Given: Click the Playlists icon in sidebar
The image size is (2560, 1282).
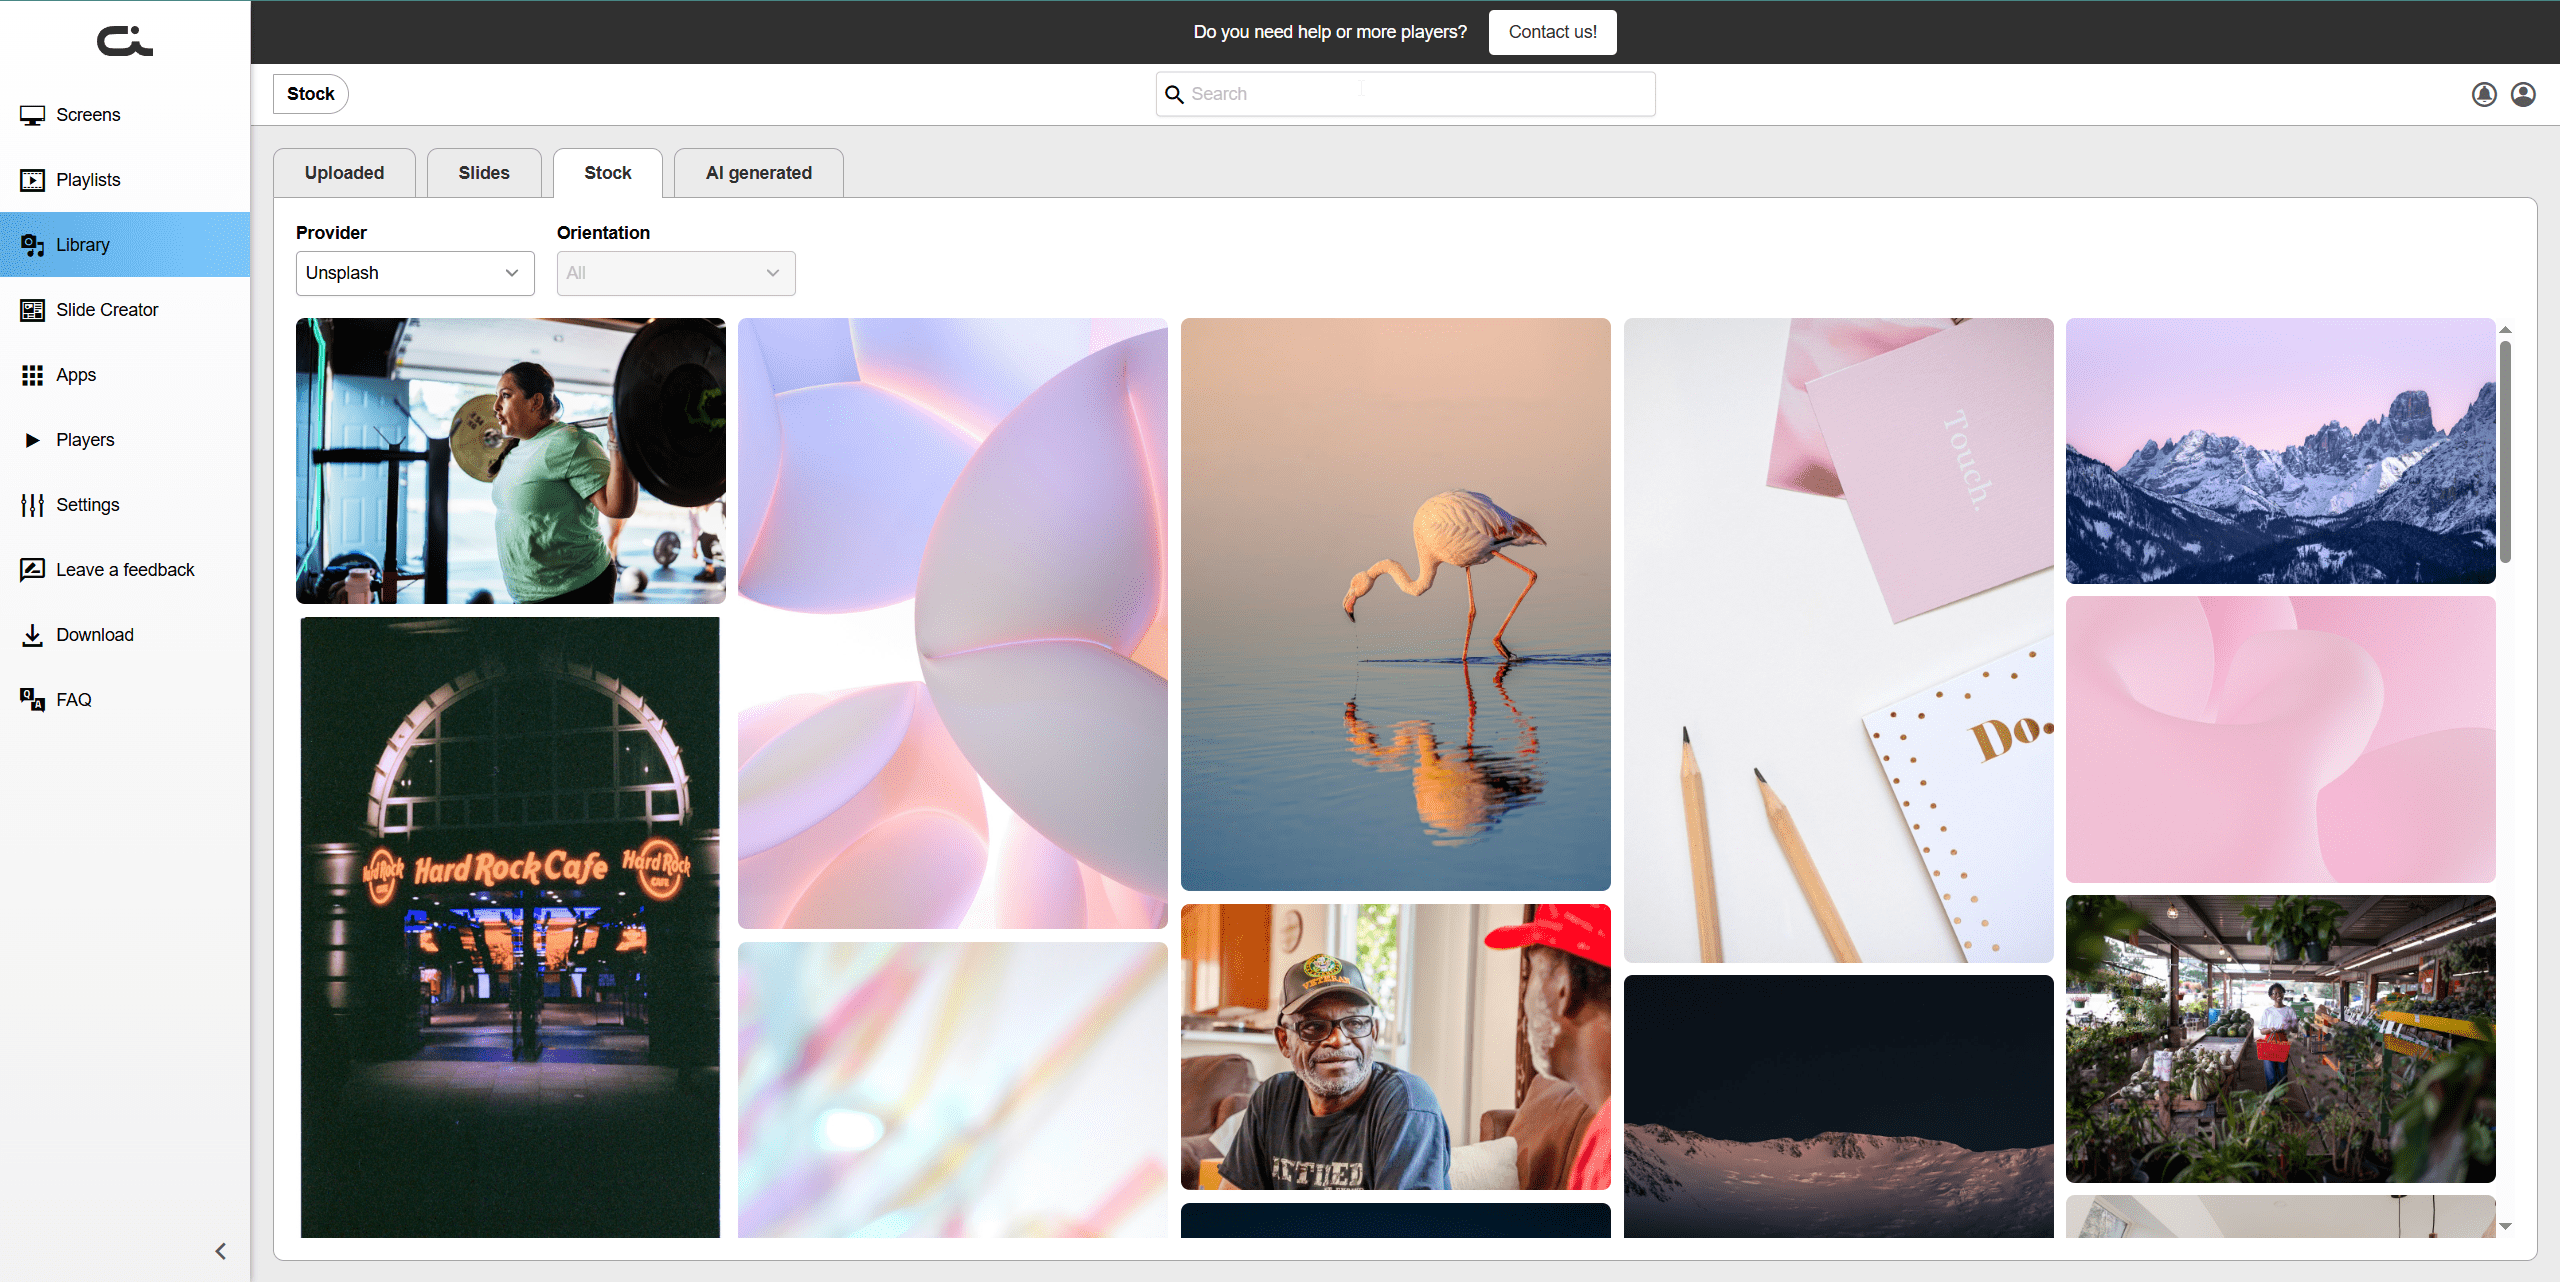Looking at the screenshot, I should tap(32, 180).
